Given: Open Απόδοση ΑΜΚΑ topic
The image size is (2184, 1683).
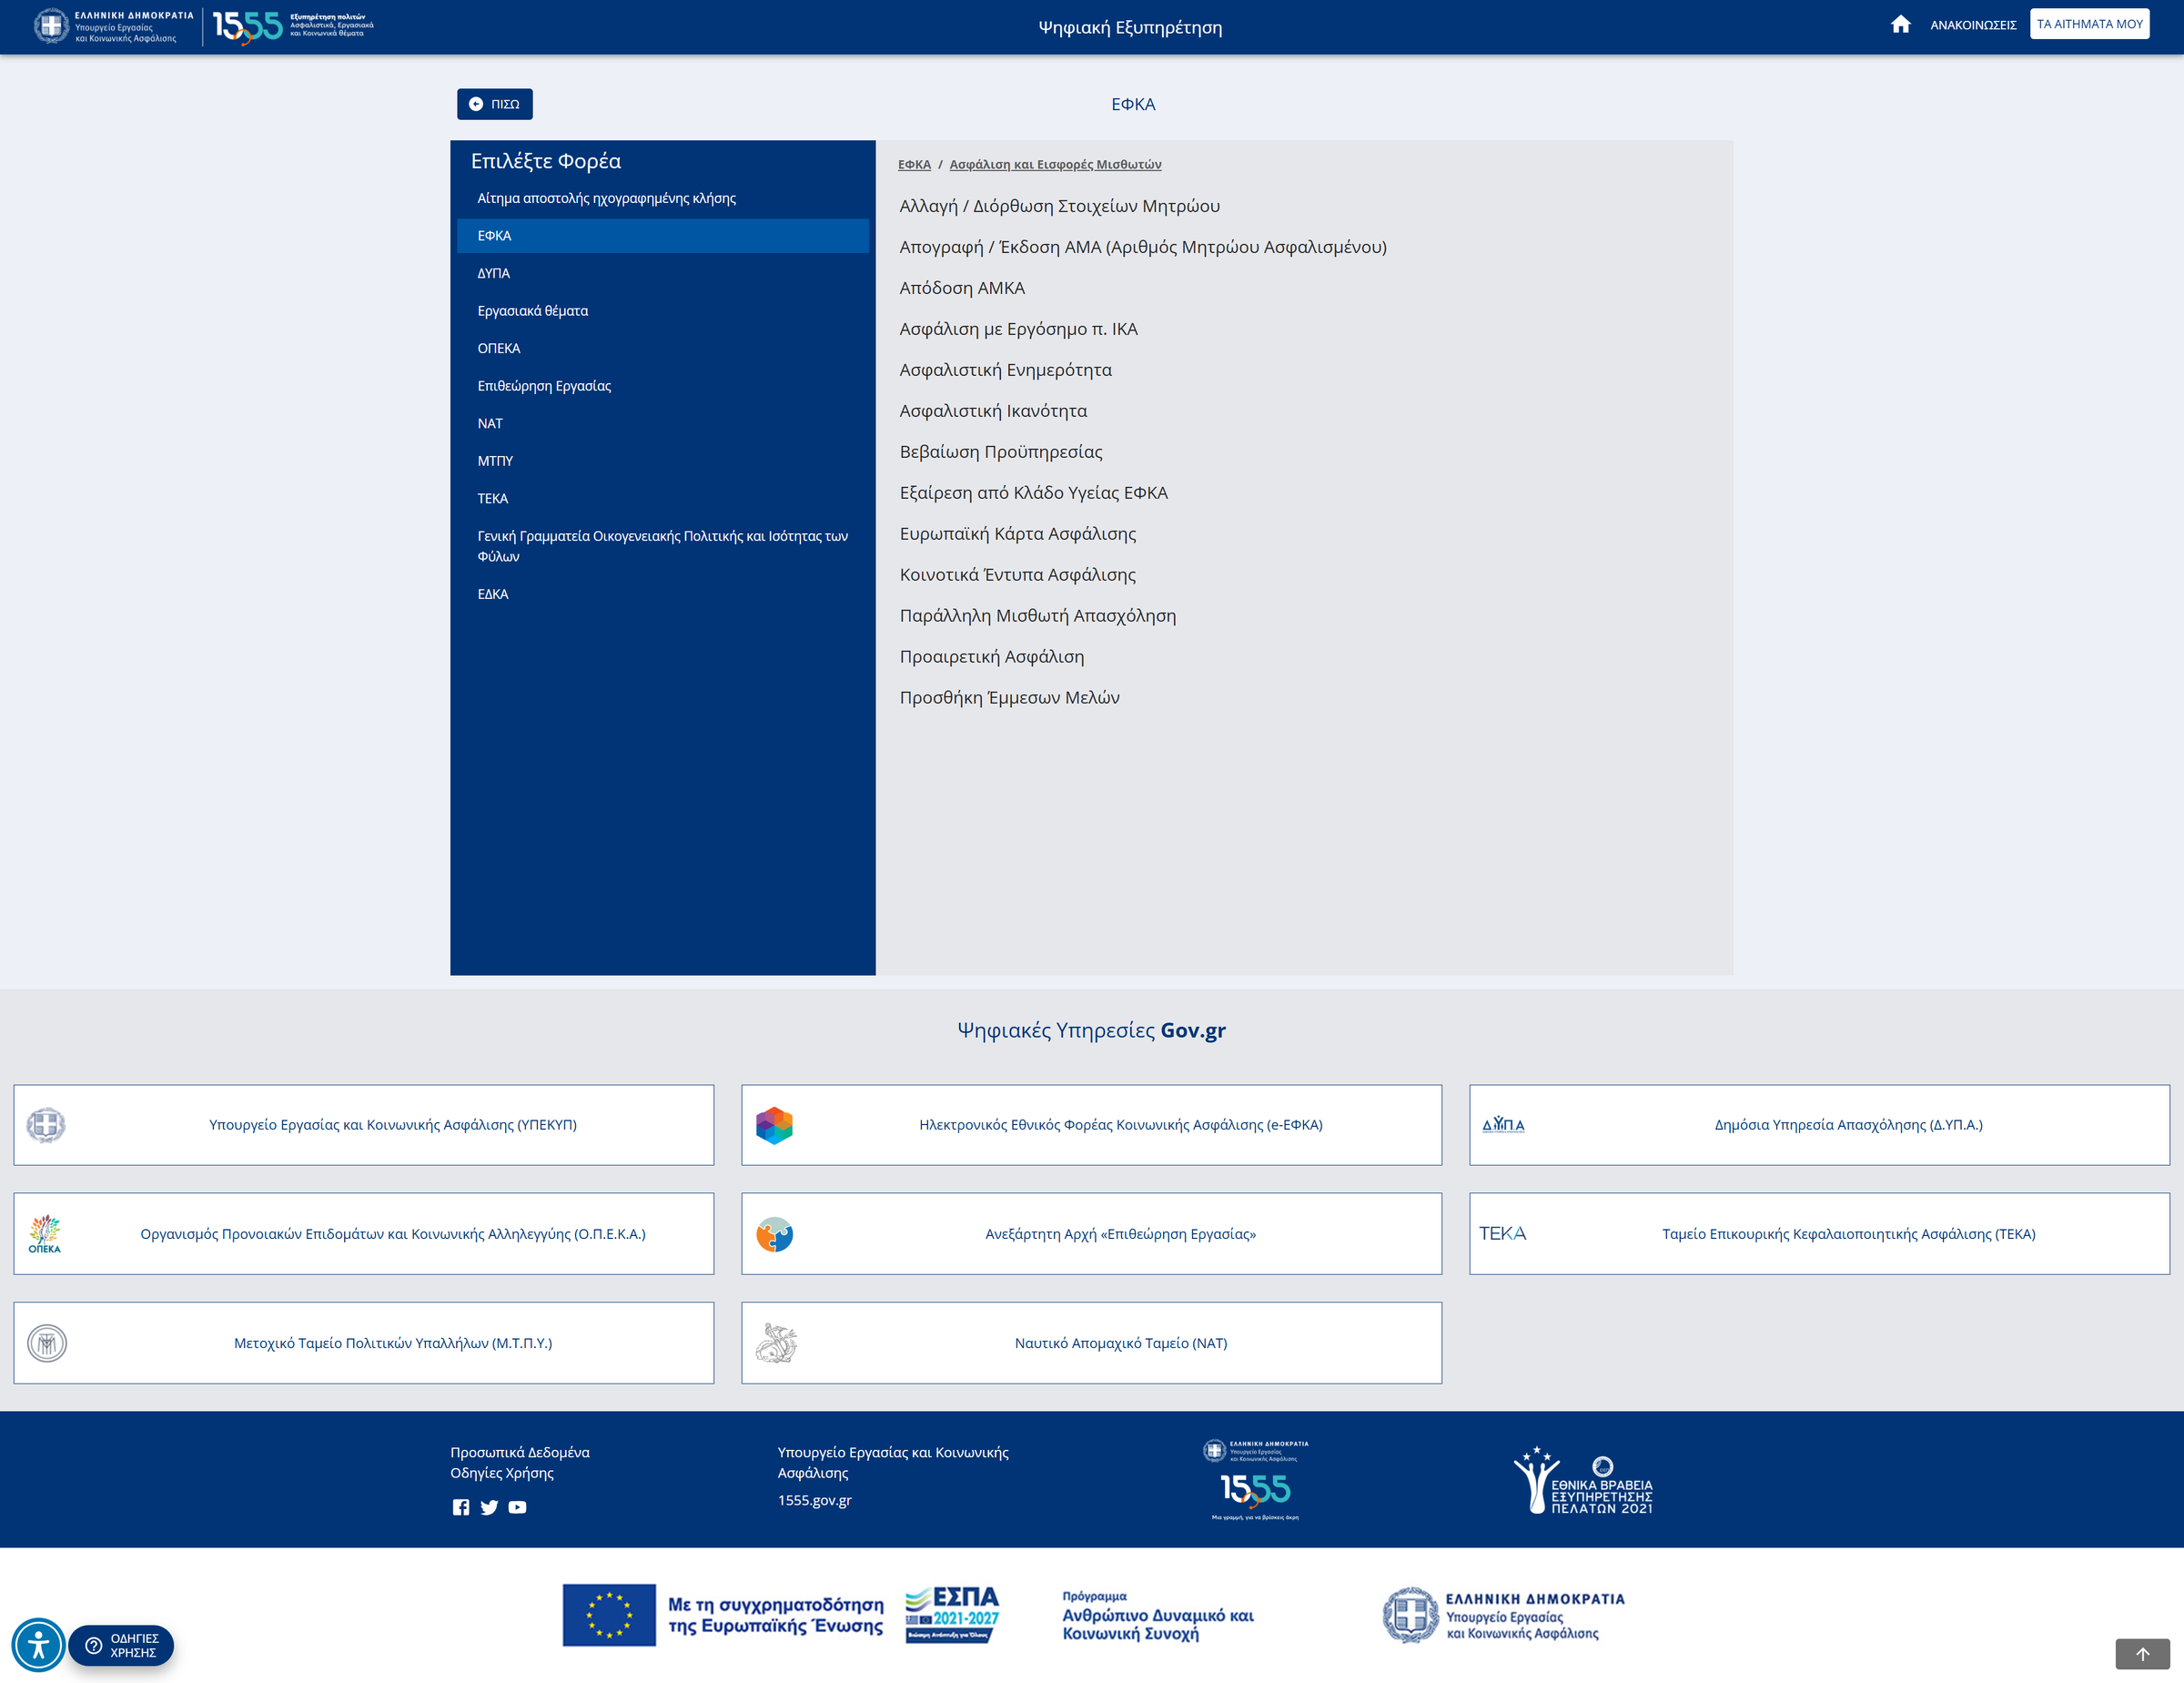Looking at the screenshot, I should (962, 288).
